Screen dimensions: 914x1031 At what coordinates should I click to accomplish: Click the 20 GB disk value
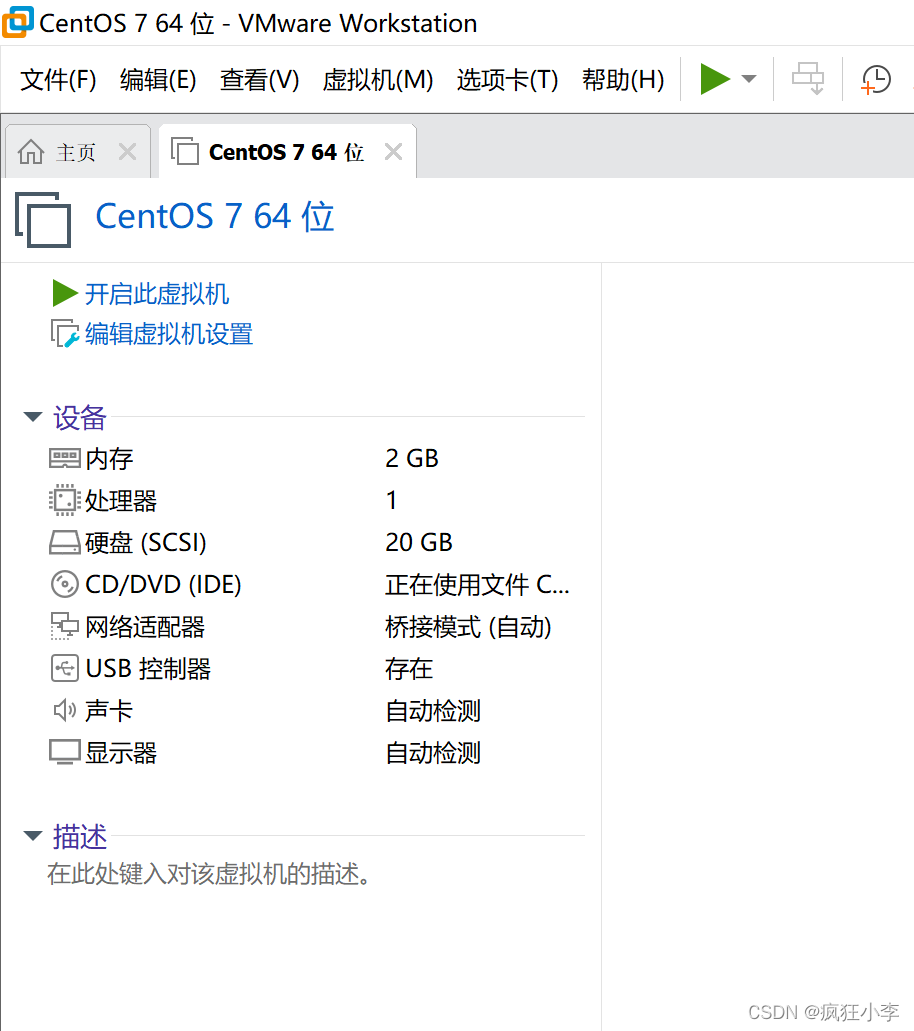419,542
